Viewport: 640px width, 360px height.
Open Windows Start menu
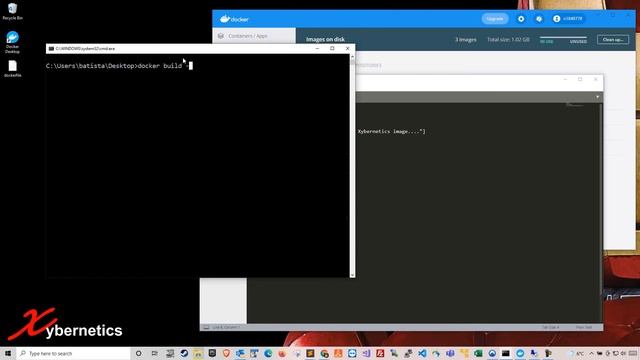pos(8,353)
